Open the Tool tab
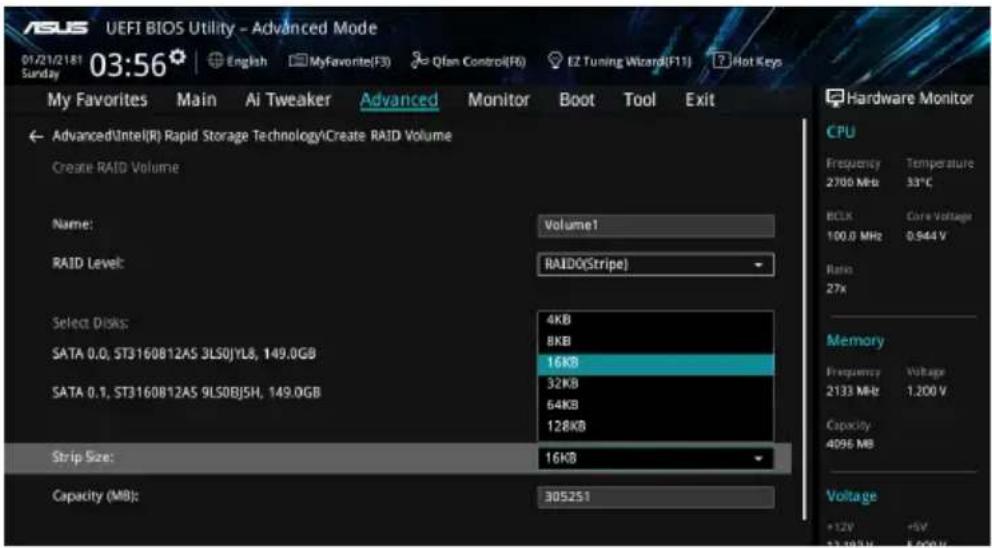This screenshot has width=992, height=548. click(640, 100)
